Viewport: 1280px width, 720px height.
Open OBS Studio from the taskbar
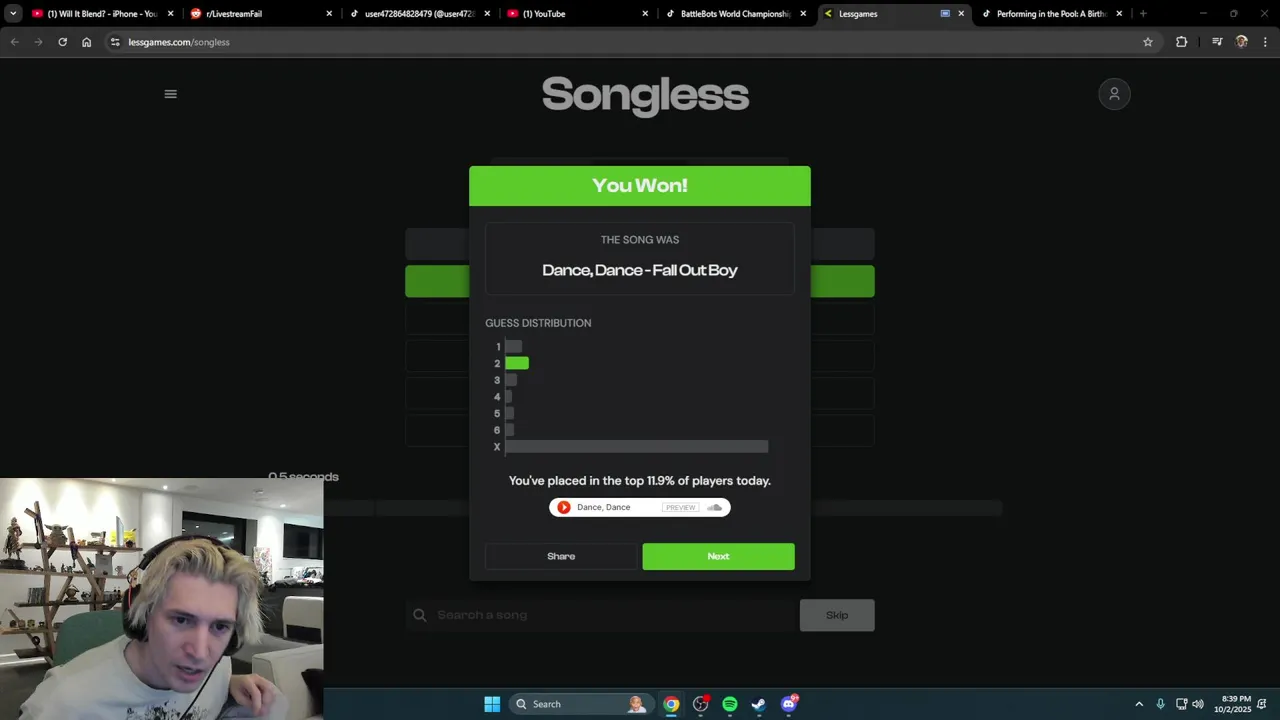pos(701,704)
